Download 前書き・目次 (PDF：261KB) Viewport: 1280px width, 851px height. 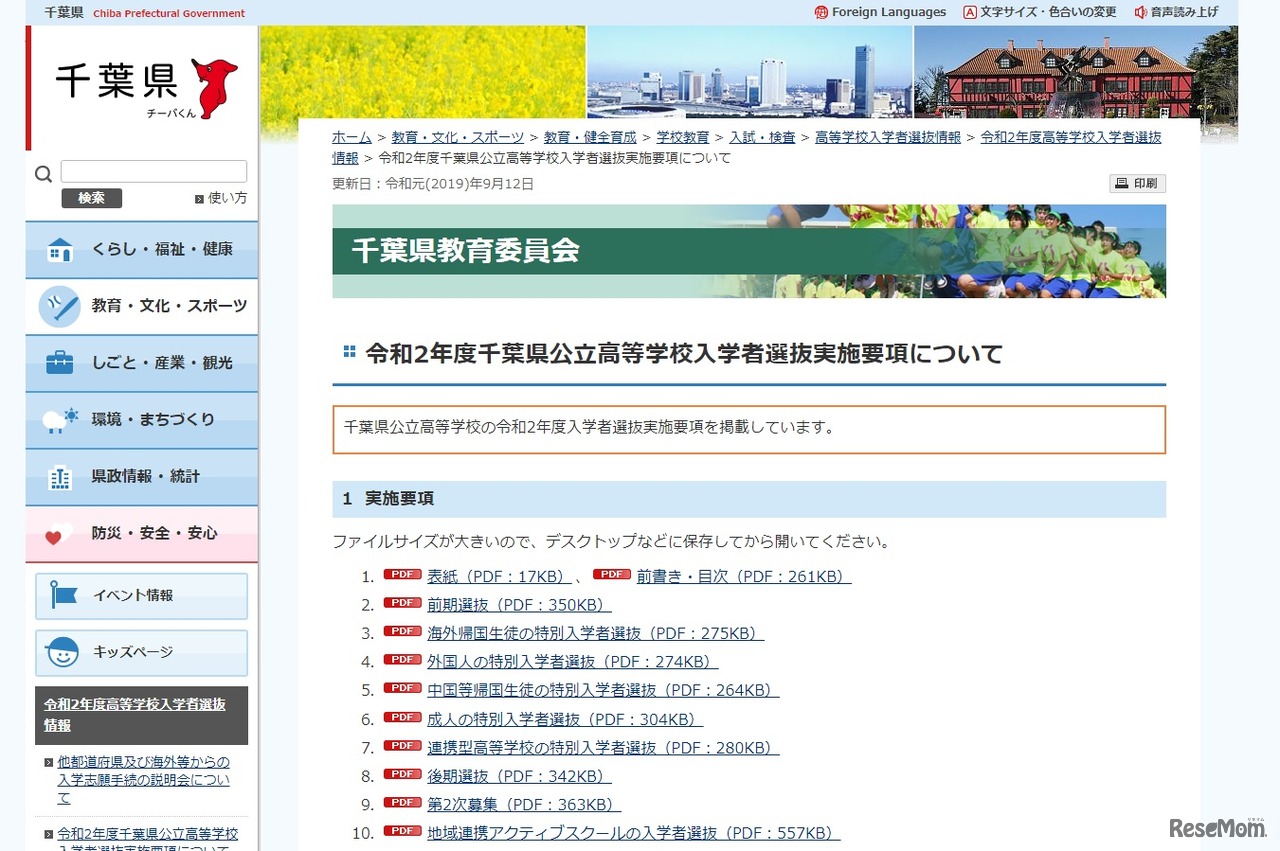tap(744, 577)
